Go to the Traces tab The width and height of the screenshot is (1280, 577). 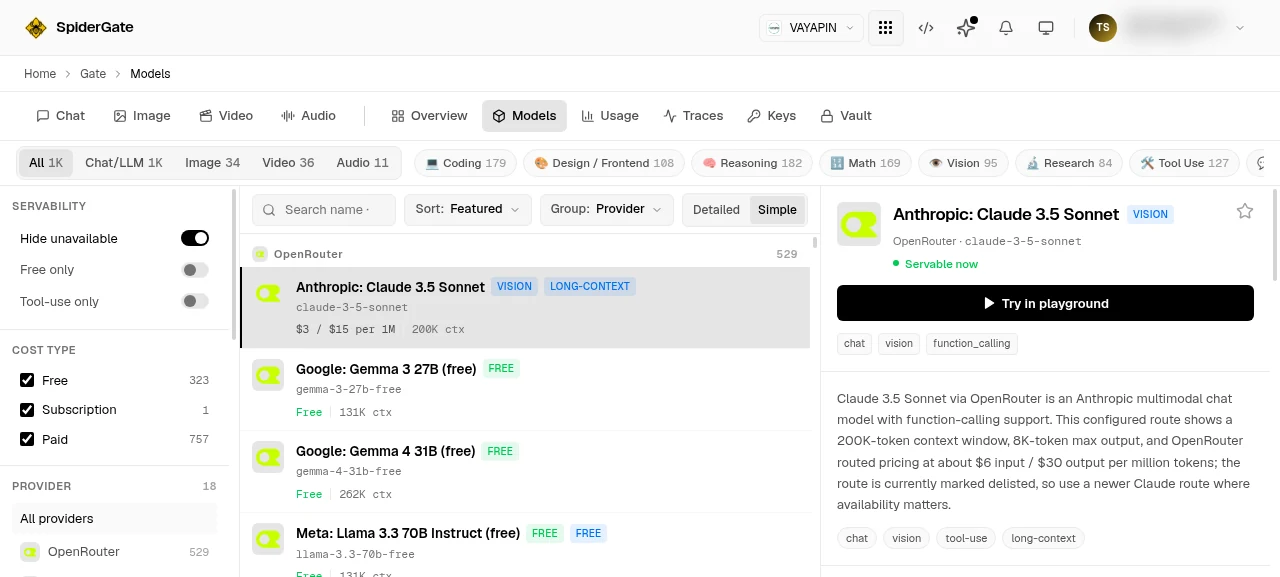point(693,116)
